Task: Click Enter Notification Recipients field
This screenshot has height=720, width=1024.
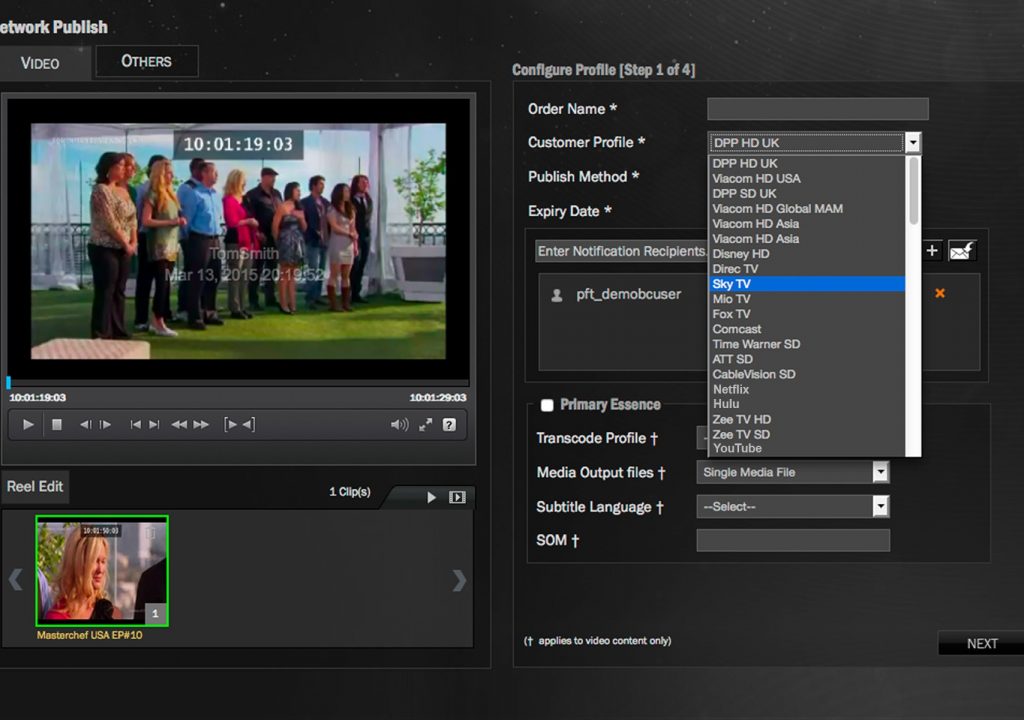Action: (x=622, y=251)
